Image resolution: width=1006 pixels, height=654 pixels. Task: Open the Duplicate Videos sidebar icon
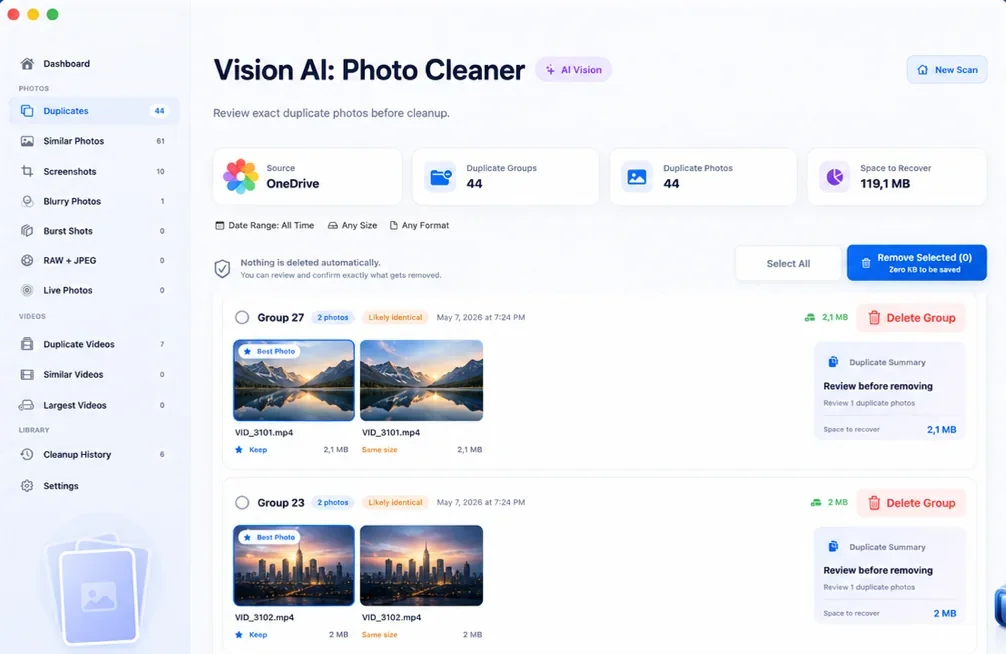point(27,344)
